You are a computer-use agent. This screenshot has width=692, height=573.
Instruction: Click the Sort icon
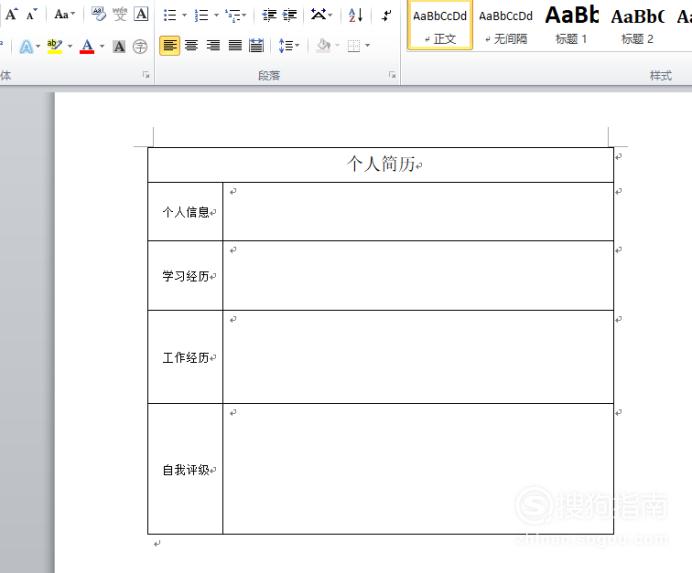[x=356, y=15]
